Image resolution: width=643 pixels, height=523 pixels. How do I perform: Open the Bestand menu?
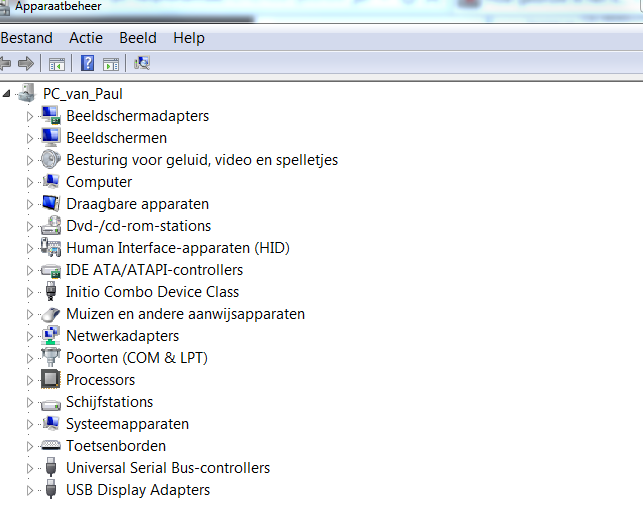point(27,38)
